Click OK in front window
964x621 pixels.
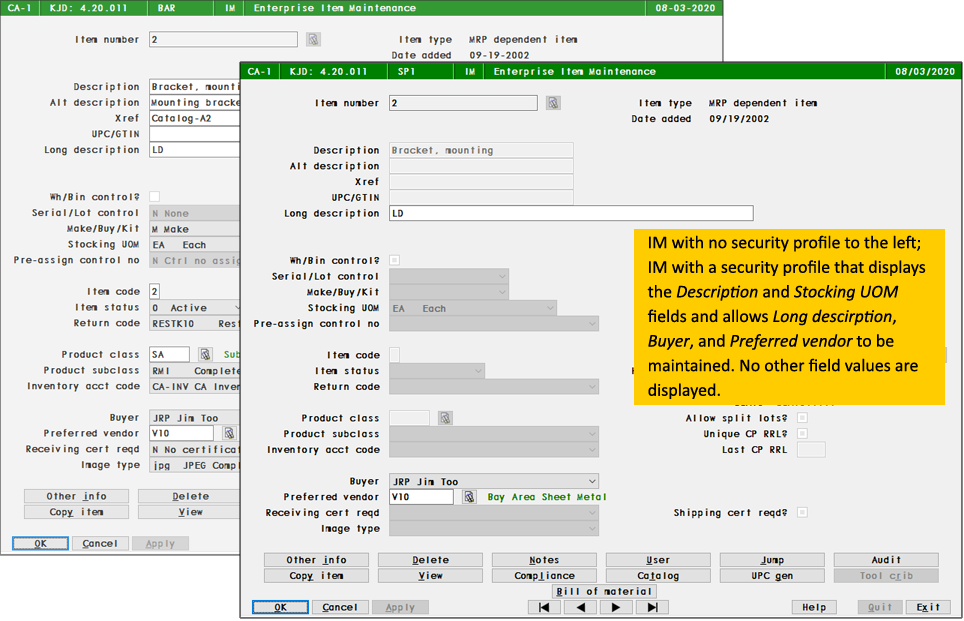click(x=280, y=607)
